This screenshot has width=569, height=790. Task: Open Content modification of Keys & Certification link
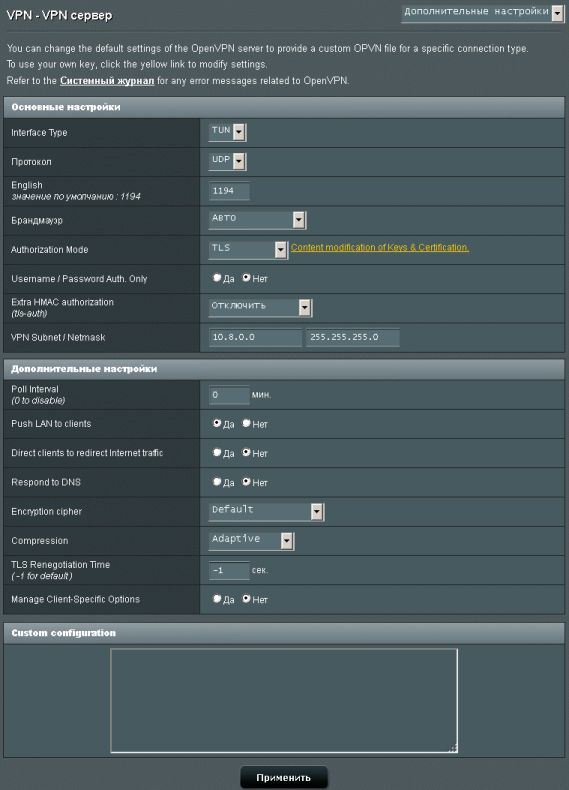(x=380, y=247)
